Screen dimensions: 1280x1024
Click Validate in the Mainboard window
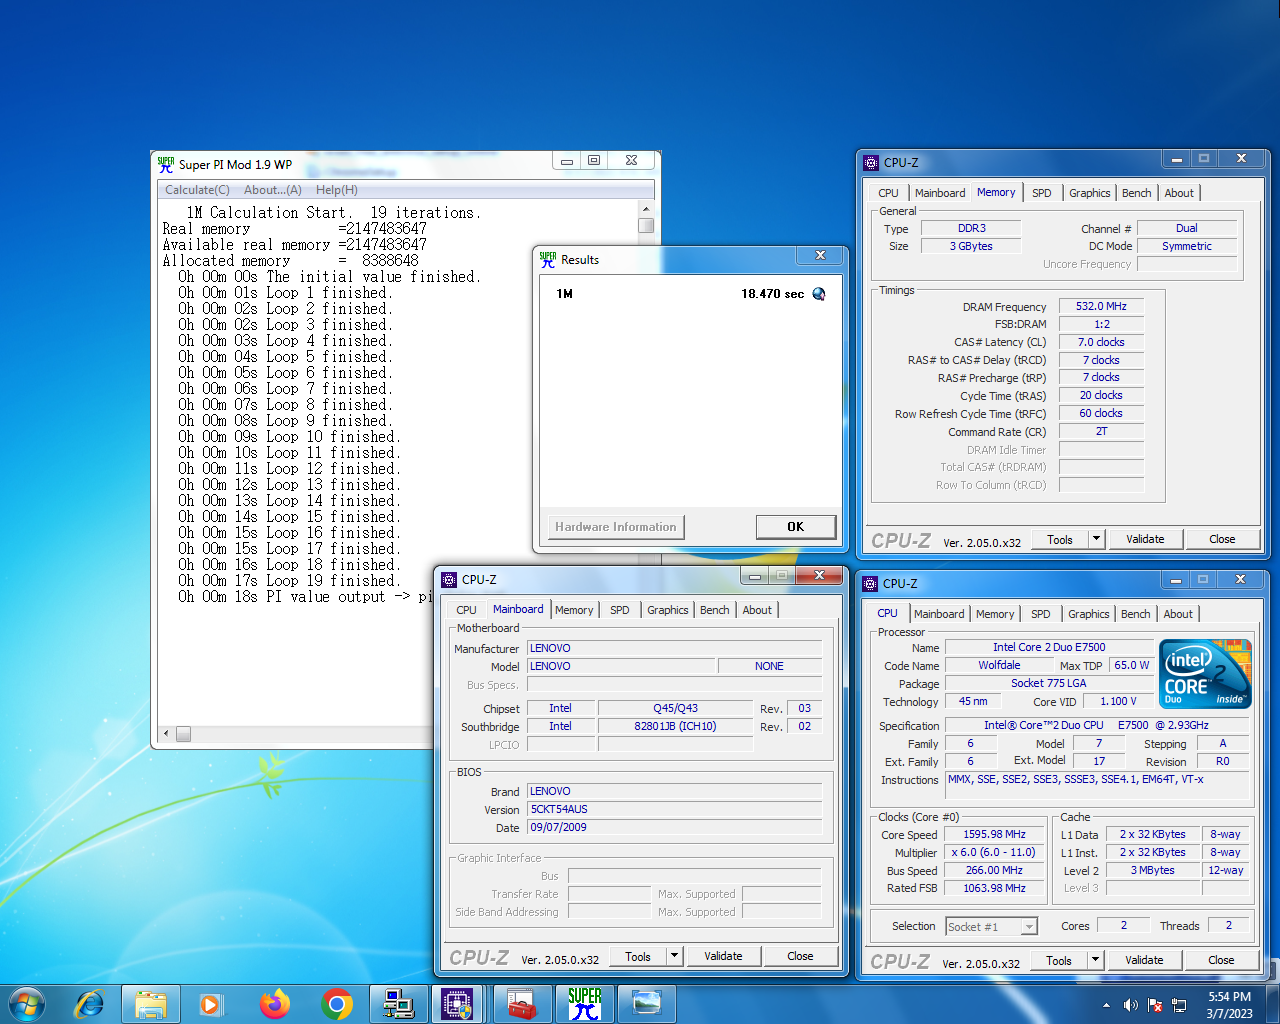click(723, 956)
